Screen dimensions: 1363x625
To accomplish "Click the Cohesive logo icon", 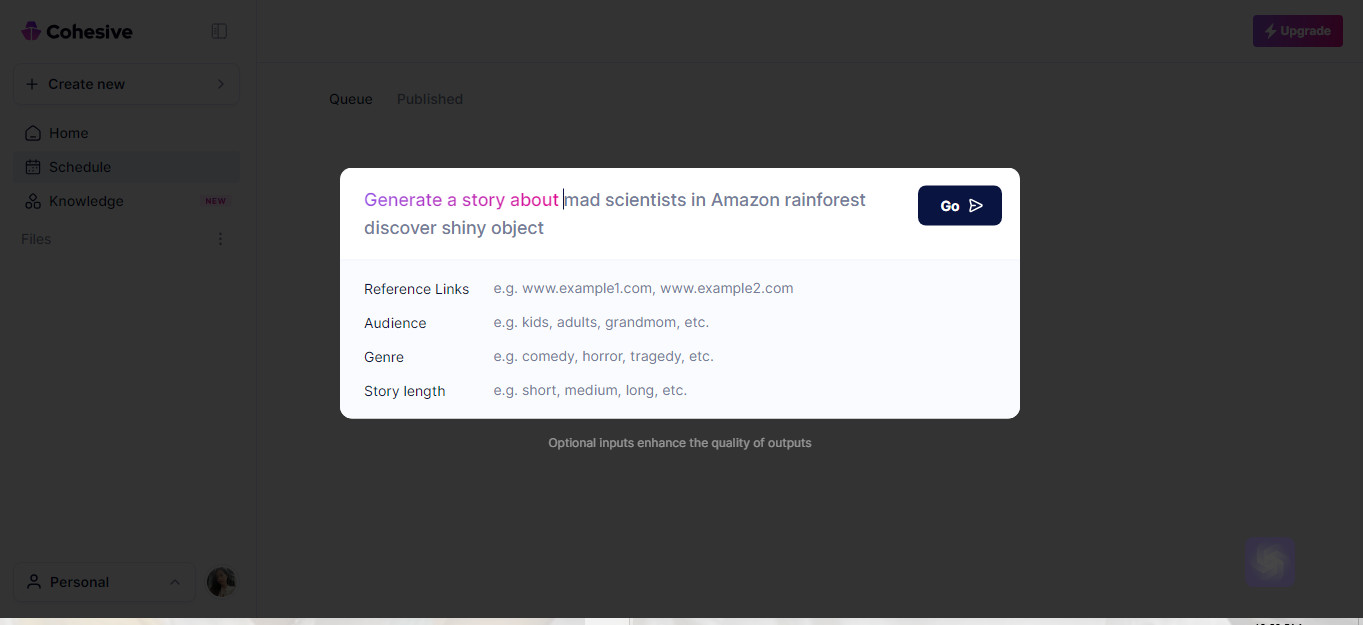I will (31, 31).
